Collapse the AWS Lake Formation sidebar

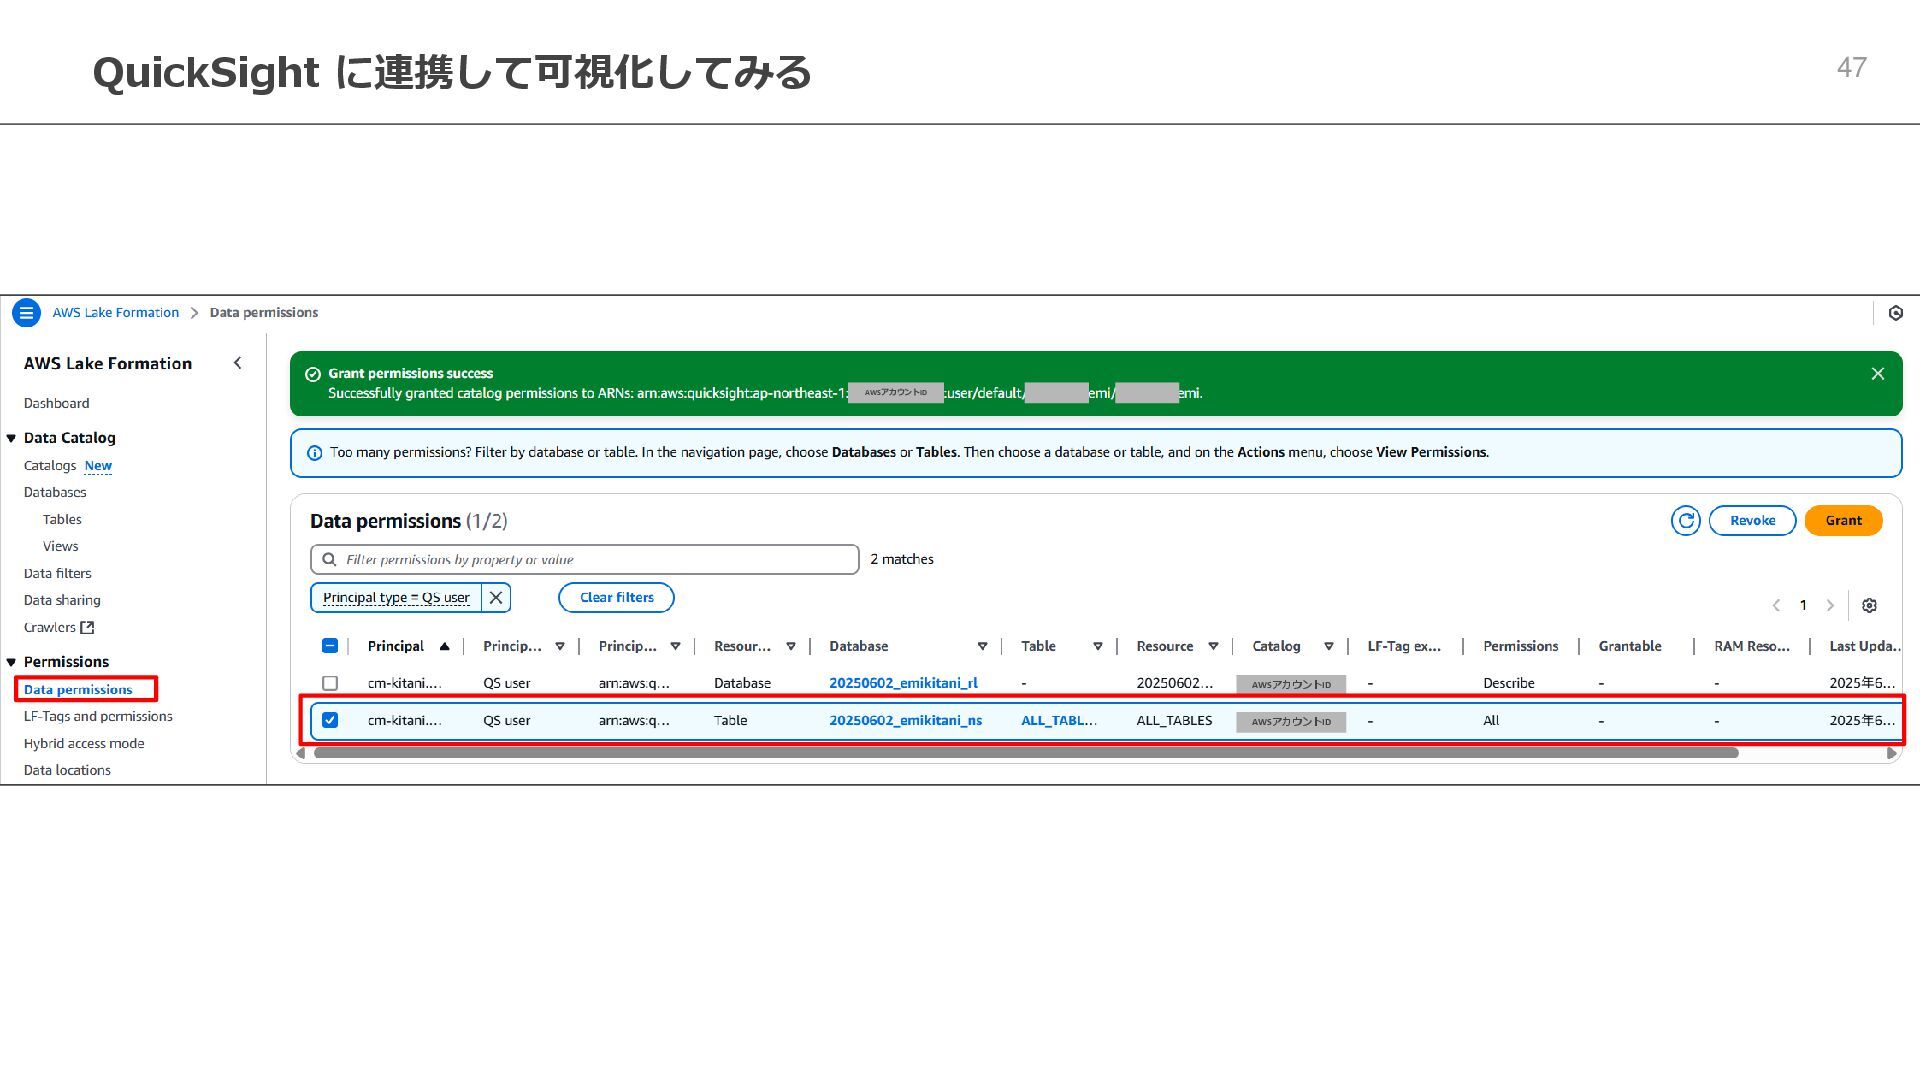(x=237, y=363)
